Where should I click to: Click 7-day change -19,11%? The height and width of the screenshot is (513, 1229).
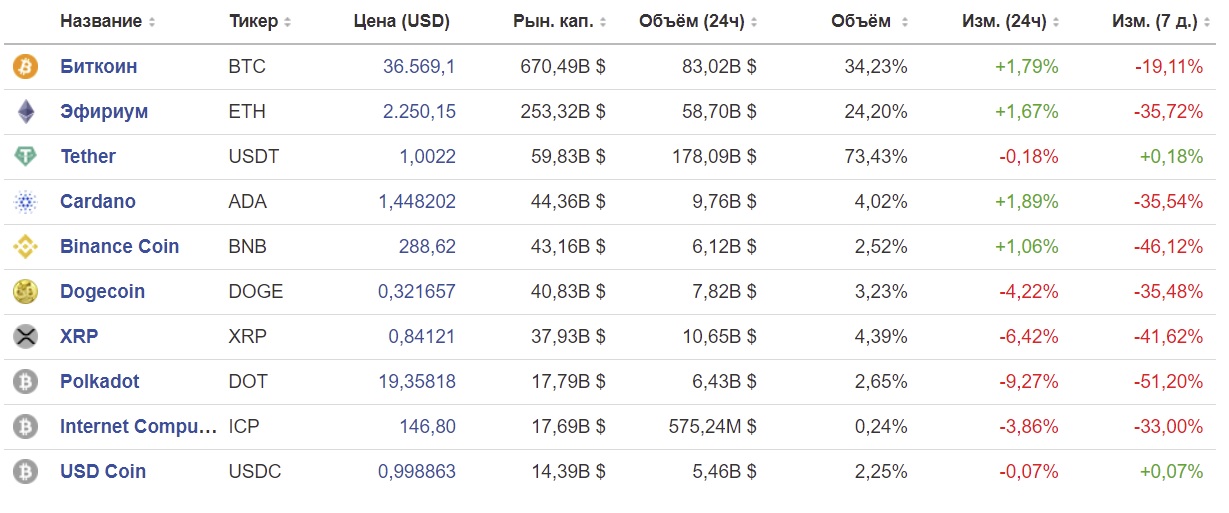coord(1169,67)
